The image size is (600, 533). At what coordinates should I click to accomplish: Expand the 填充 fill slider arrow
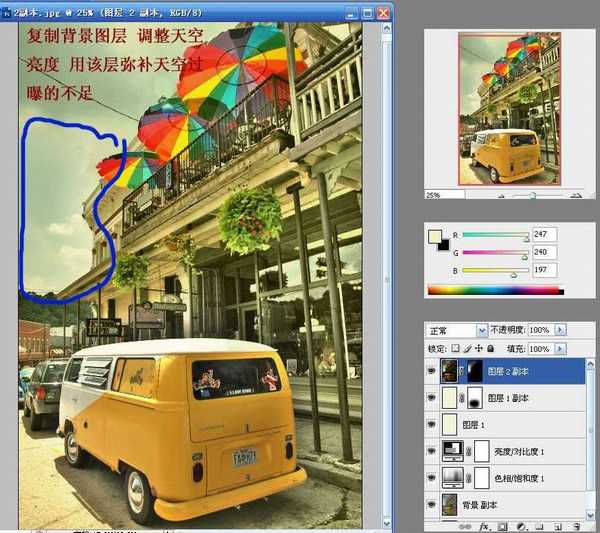click(560, 349)
